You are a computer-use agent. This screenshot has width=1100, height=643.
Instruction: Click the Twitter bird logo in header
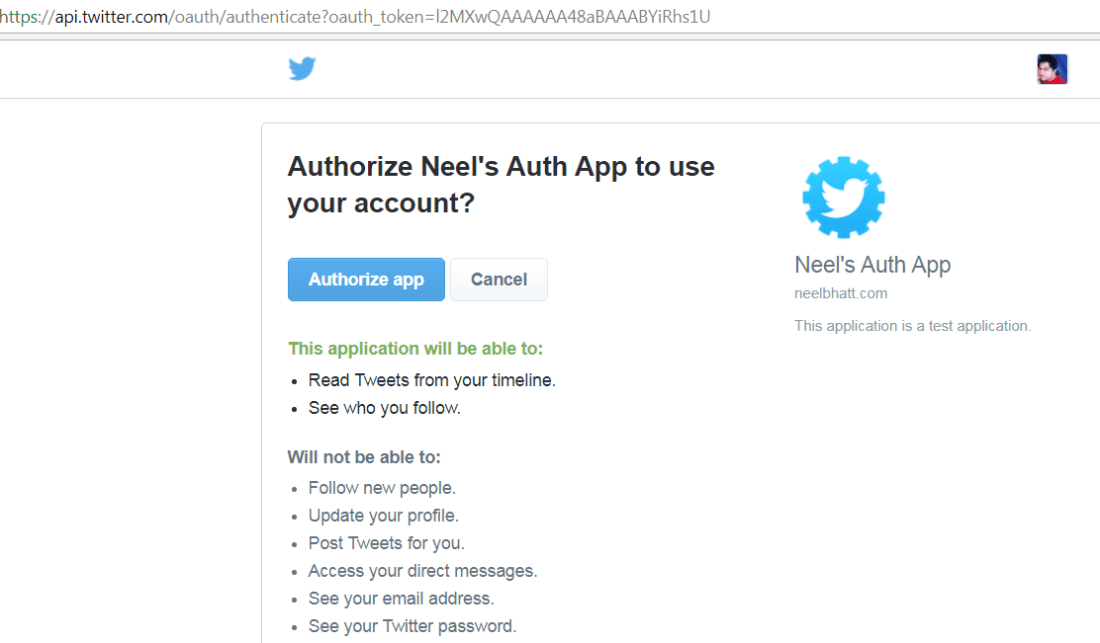click(302, 69)
